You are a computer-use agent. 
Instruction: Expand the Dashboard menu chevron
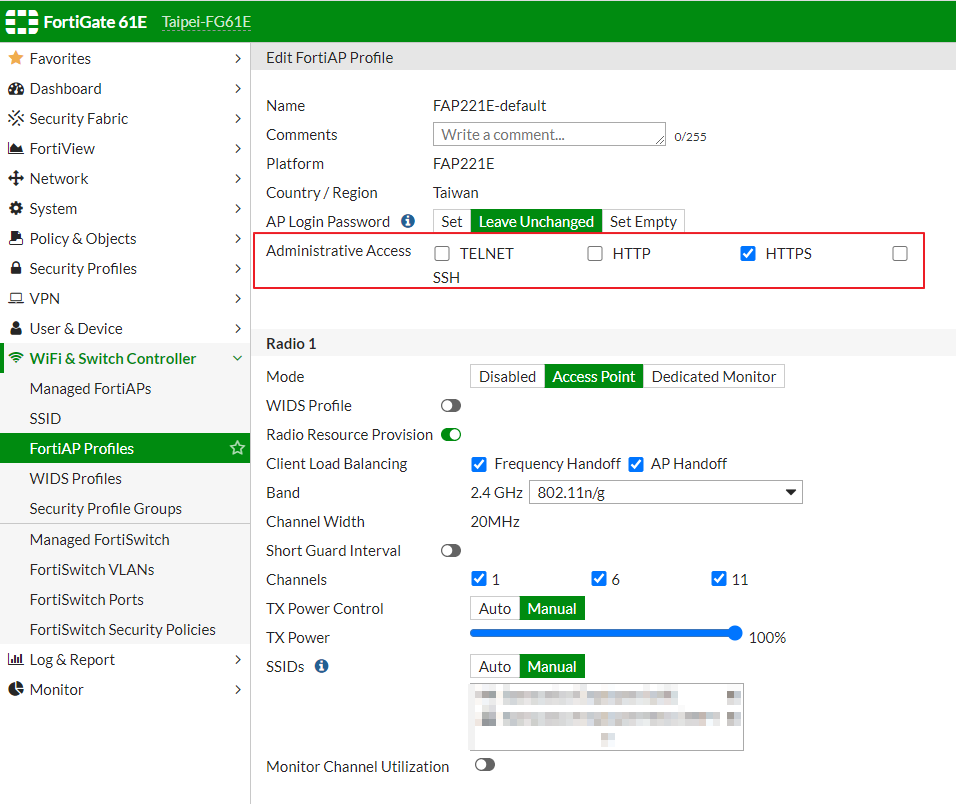tap(238, 88)
